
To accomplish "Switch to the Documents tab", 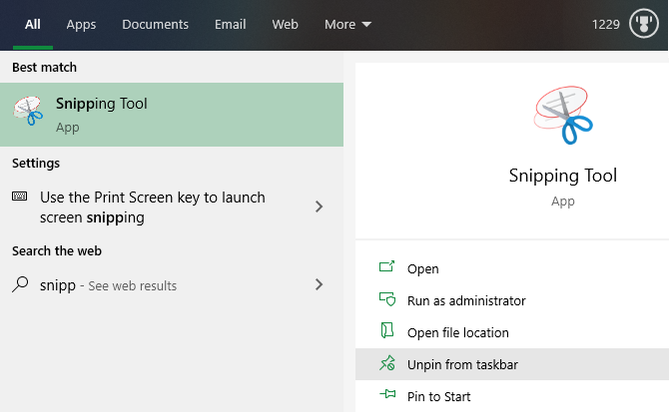I will coord(155,25).
